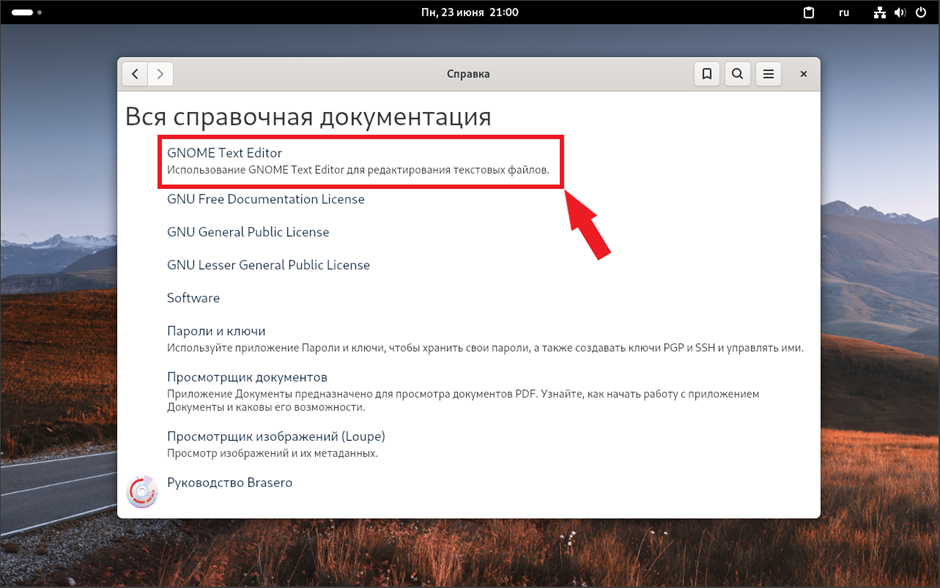Image resolution: width=940 pixels, height=588 pixels.
Task: Open GNU General Public License page
Action: pos(247,232)
